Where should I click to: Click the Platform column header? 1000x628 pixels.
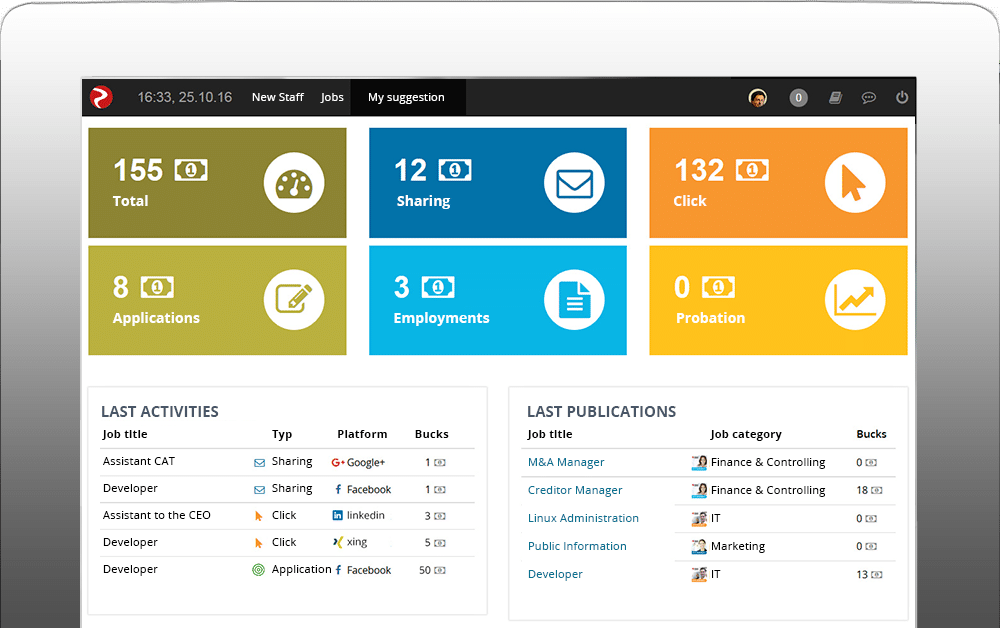coord(362,434)
